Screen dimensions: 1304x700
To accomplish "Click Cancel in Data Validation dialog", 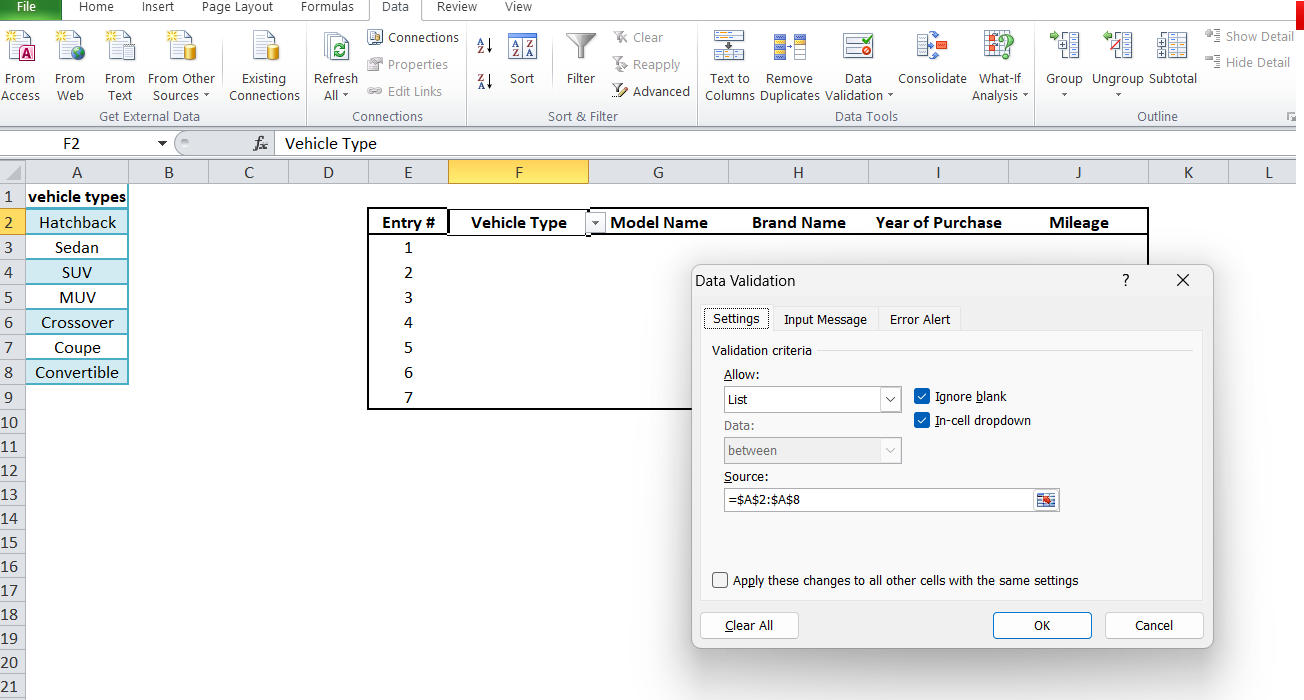I will [1154, 625].
